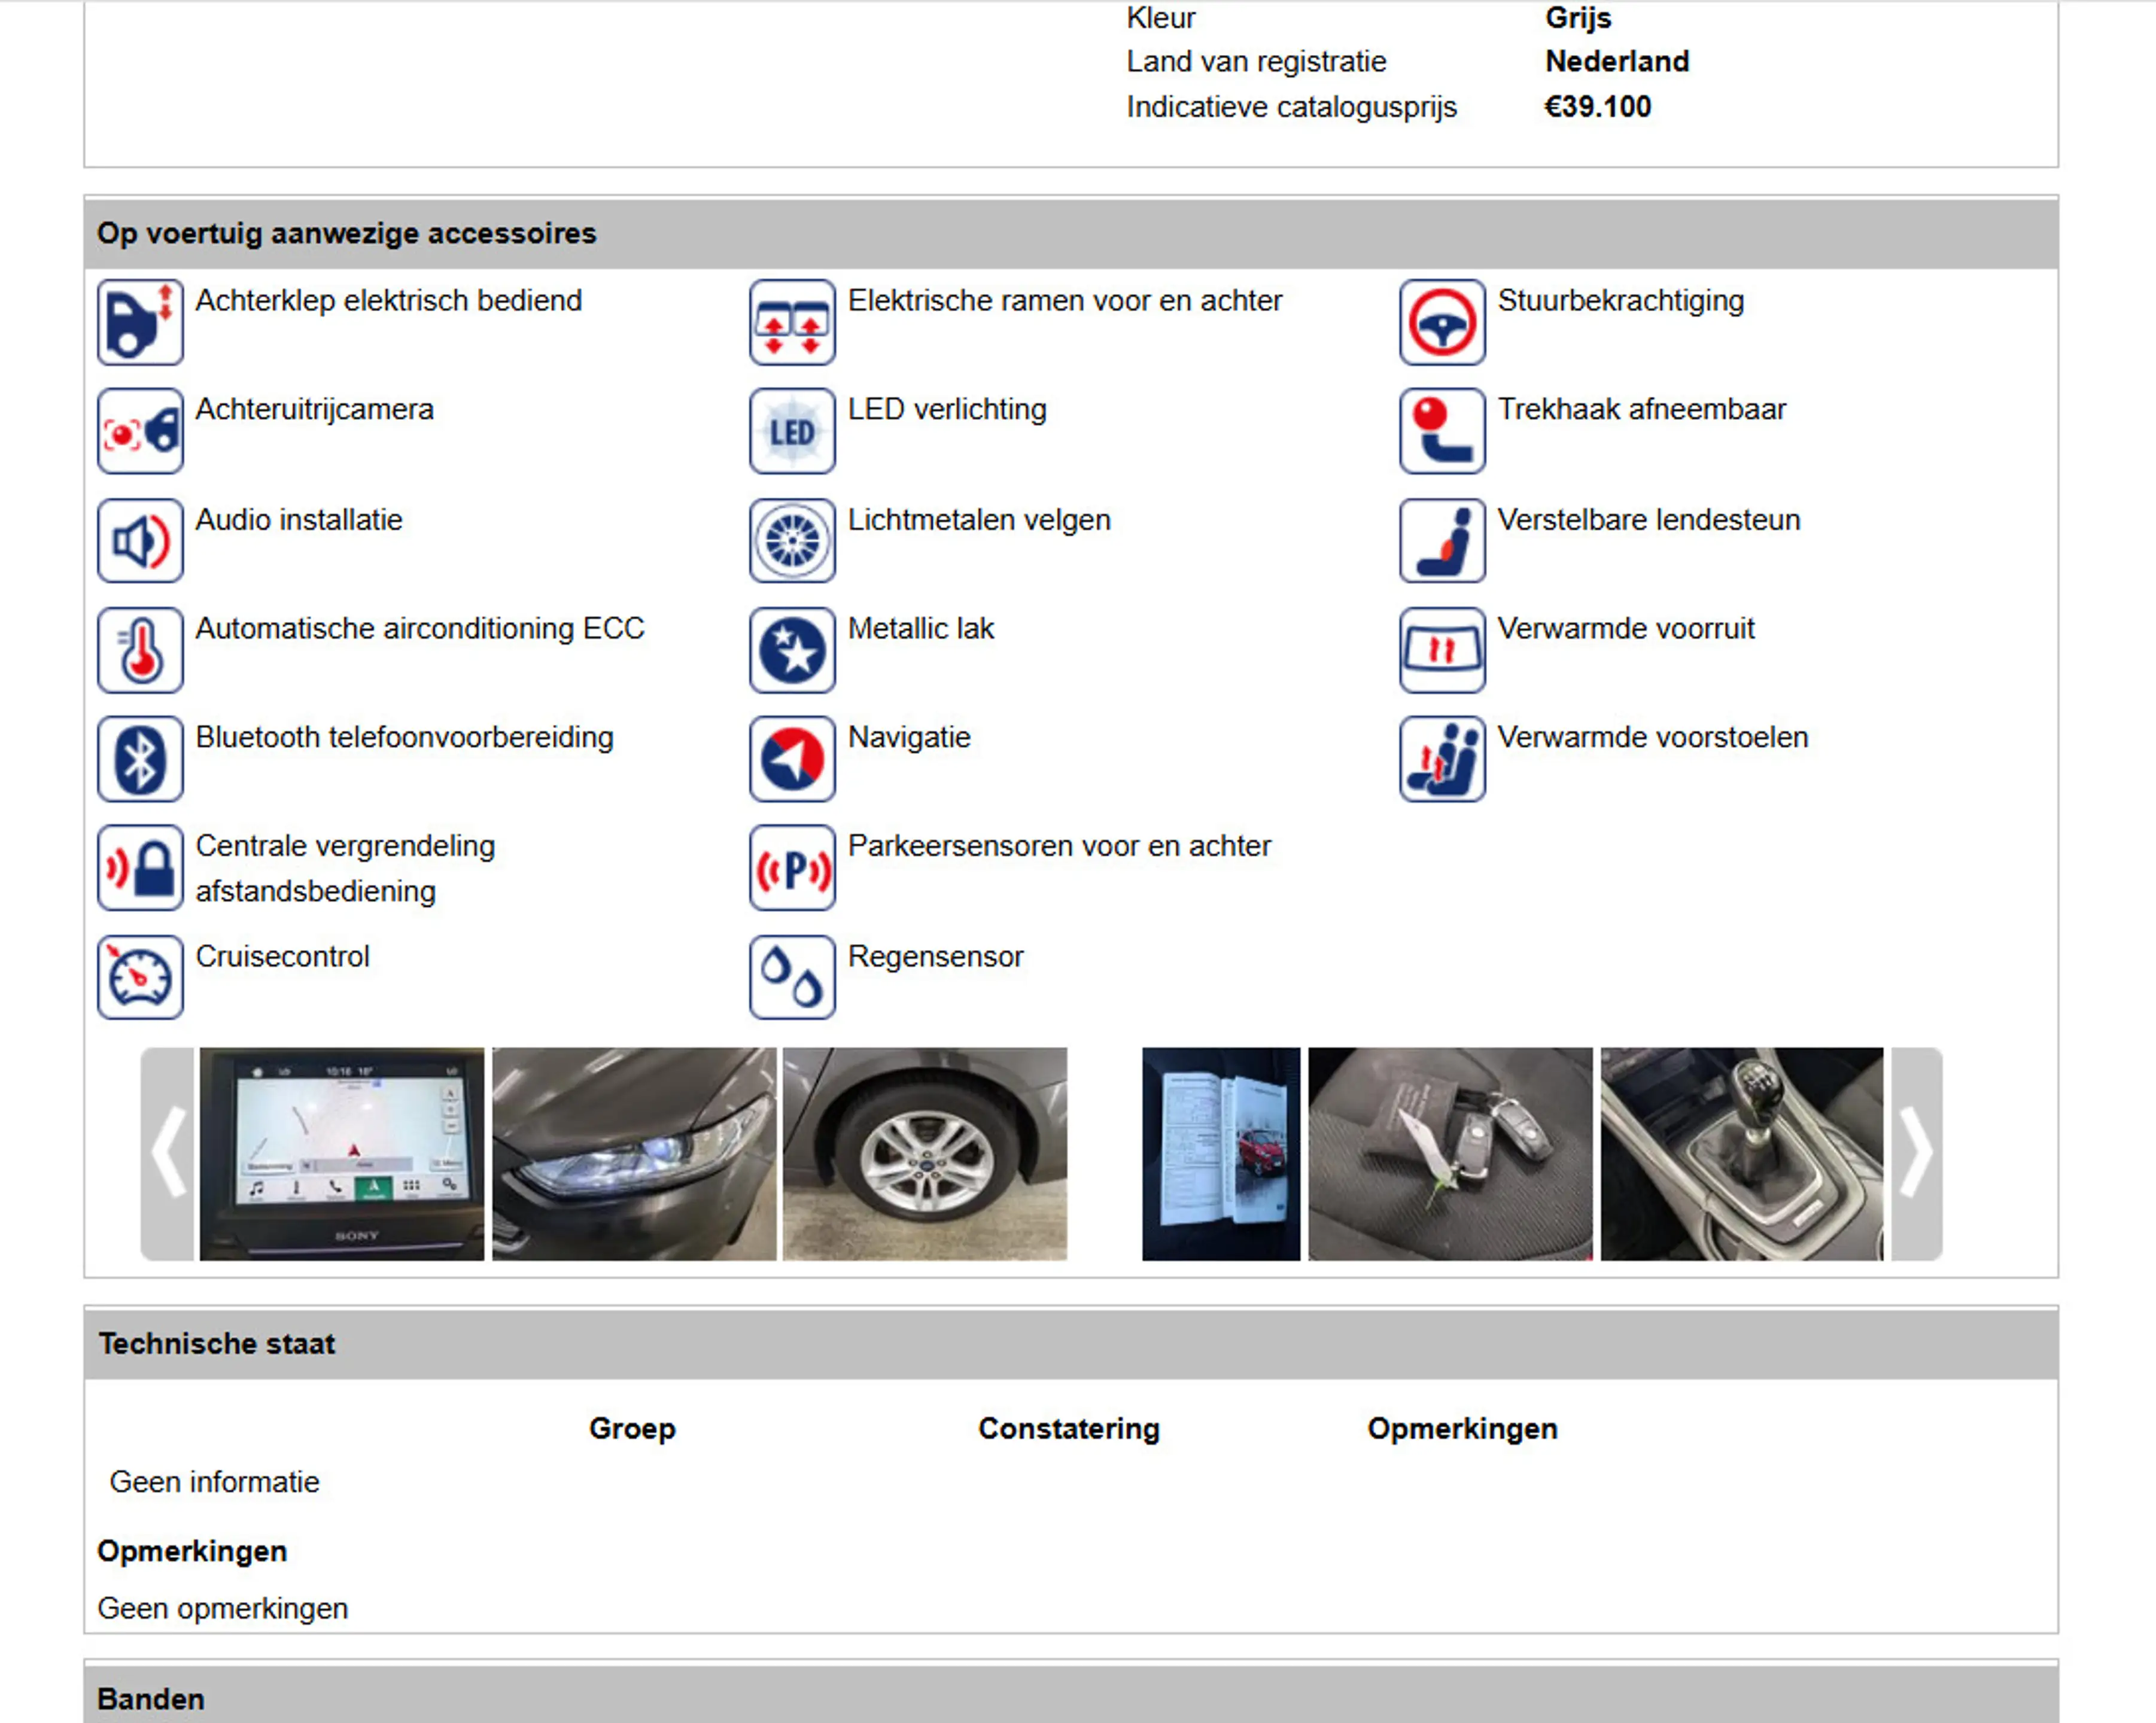Open the manual booklet photo thumbnail
2156x1723 pixels.
tap(1221, 1154)
